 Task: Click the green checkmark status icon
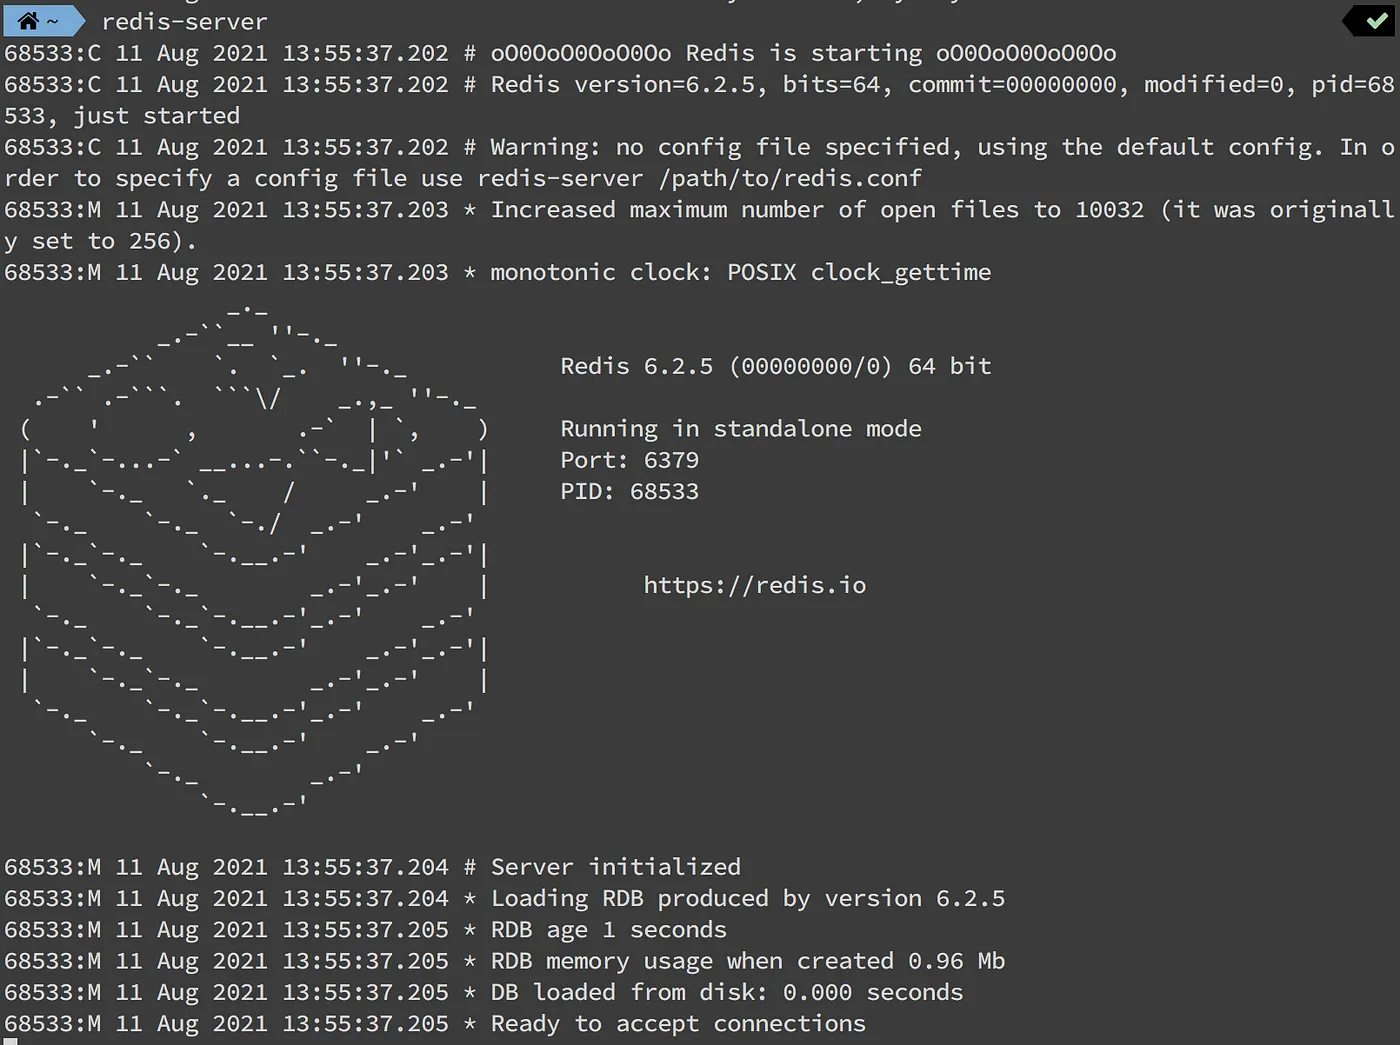click(1377, 20)
